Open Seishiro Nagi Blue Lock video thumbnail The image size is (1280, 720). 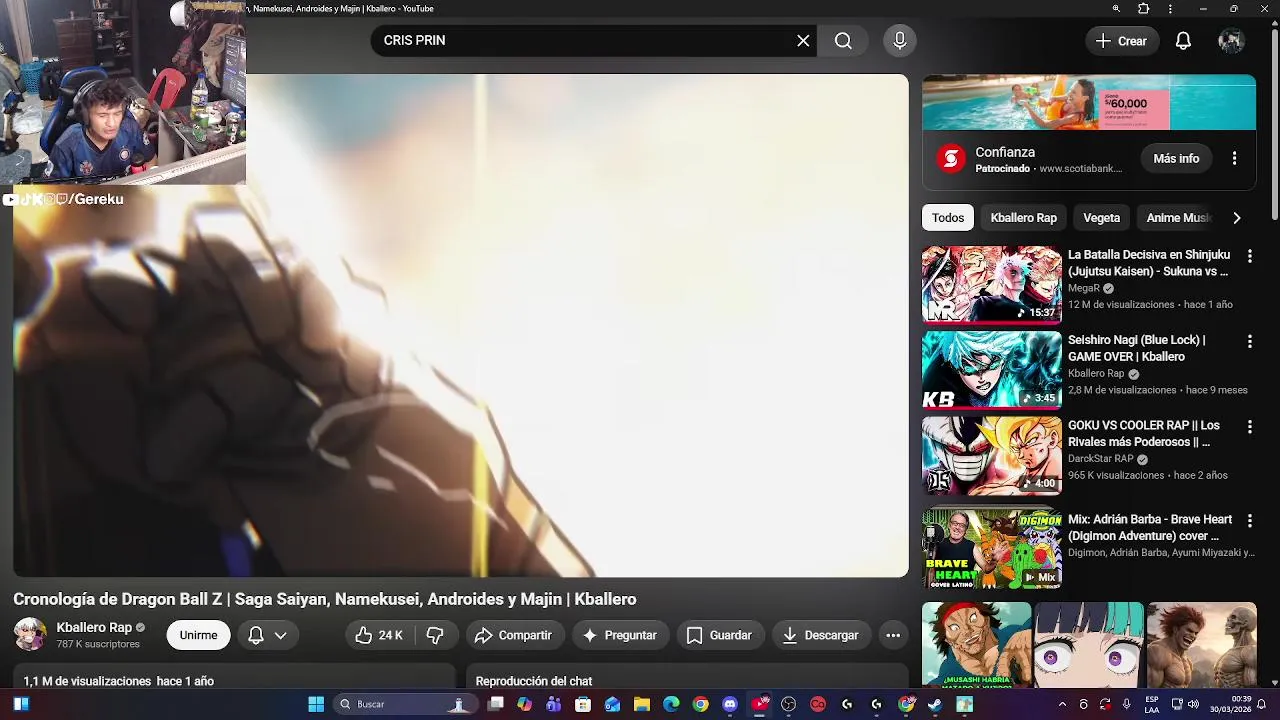coord(992,369)
